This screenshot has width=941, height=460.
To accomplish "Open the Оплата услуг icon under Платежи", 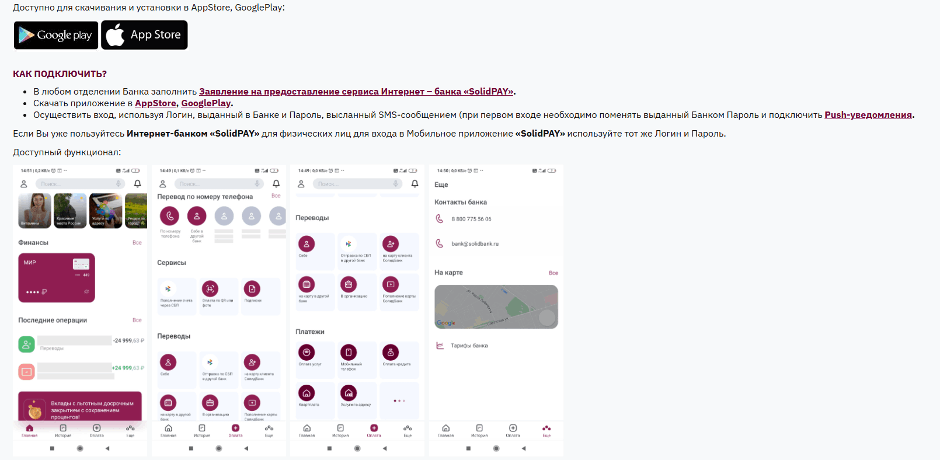I will pyautogui.click(x=307, y=352).
